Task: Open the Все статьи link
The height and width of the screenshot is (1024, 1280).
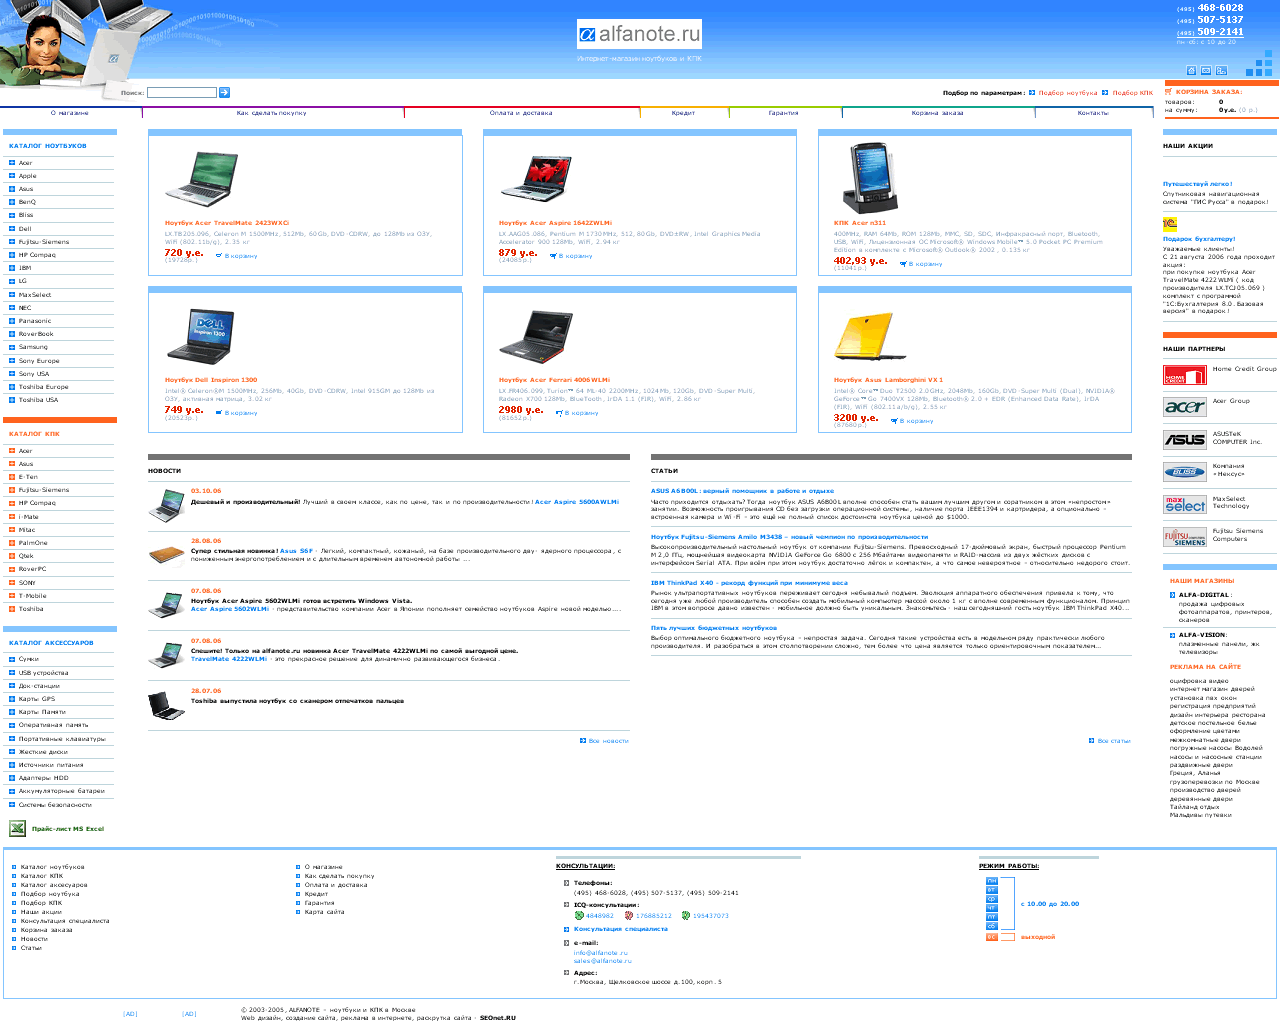Action: point(1114,741)
